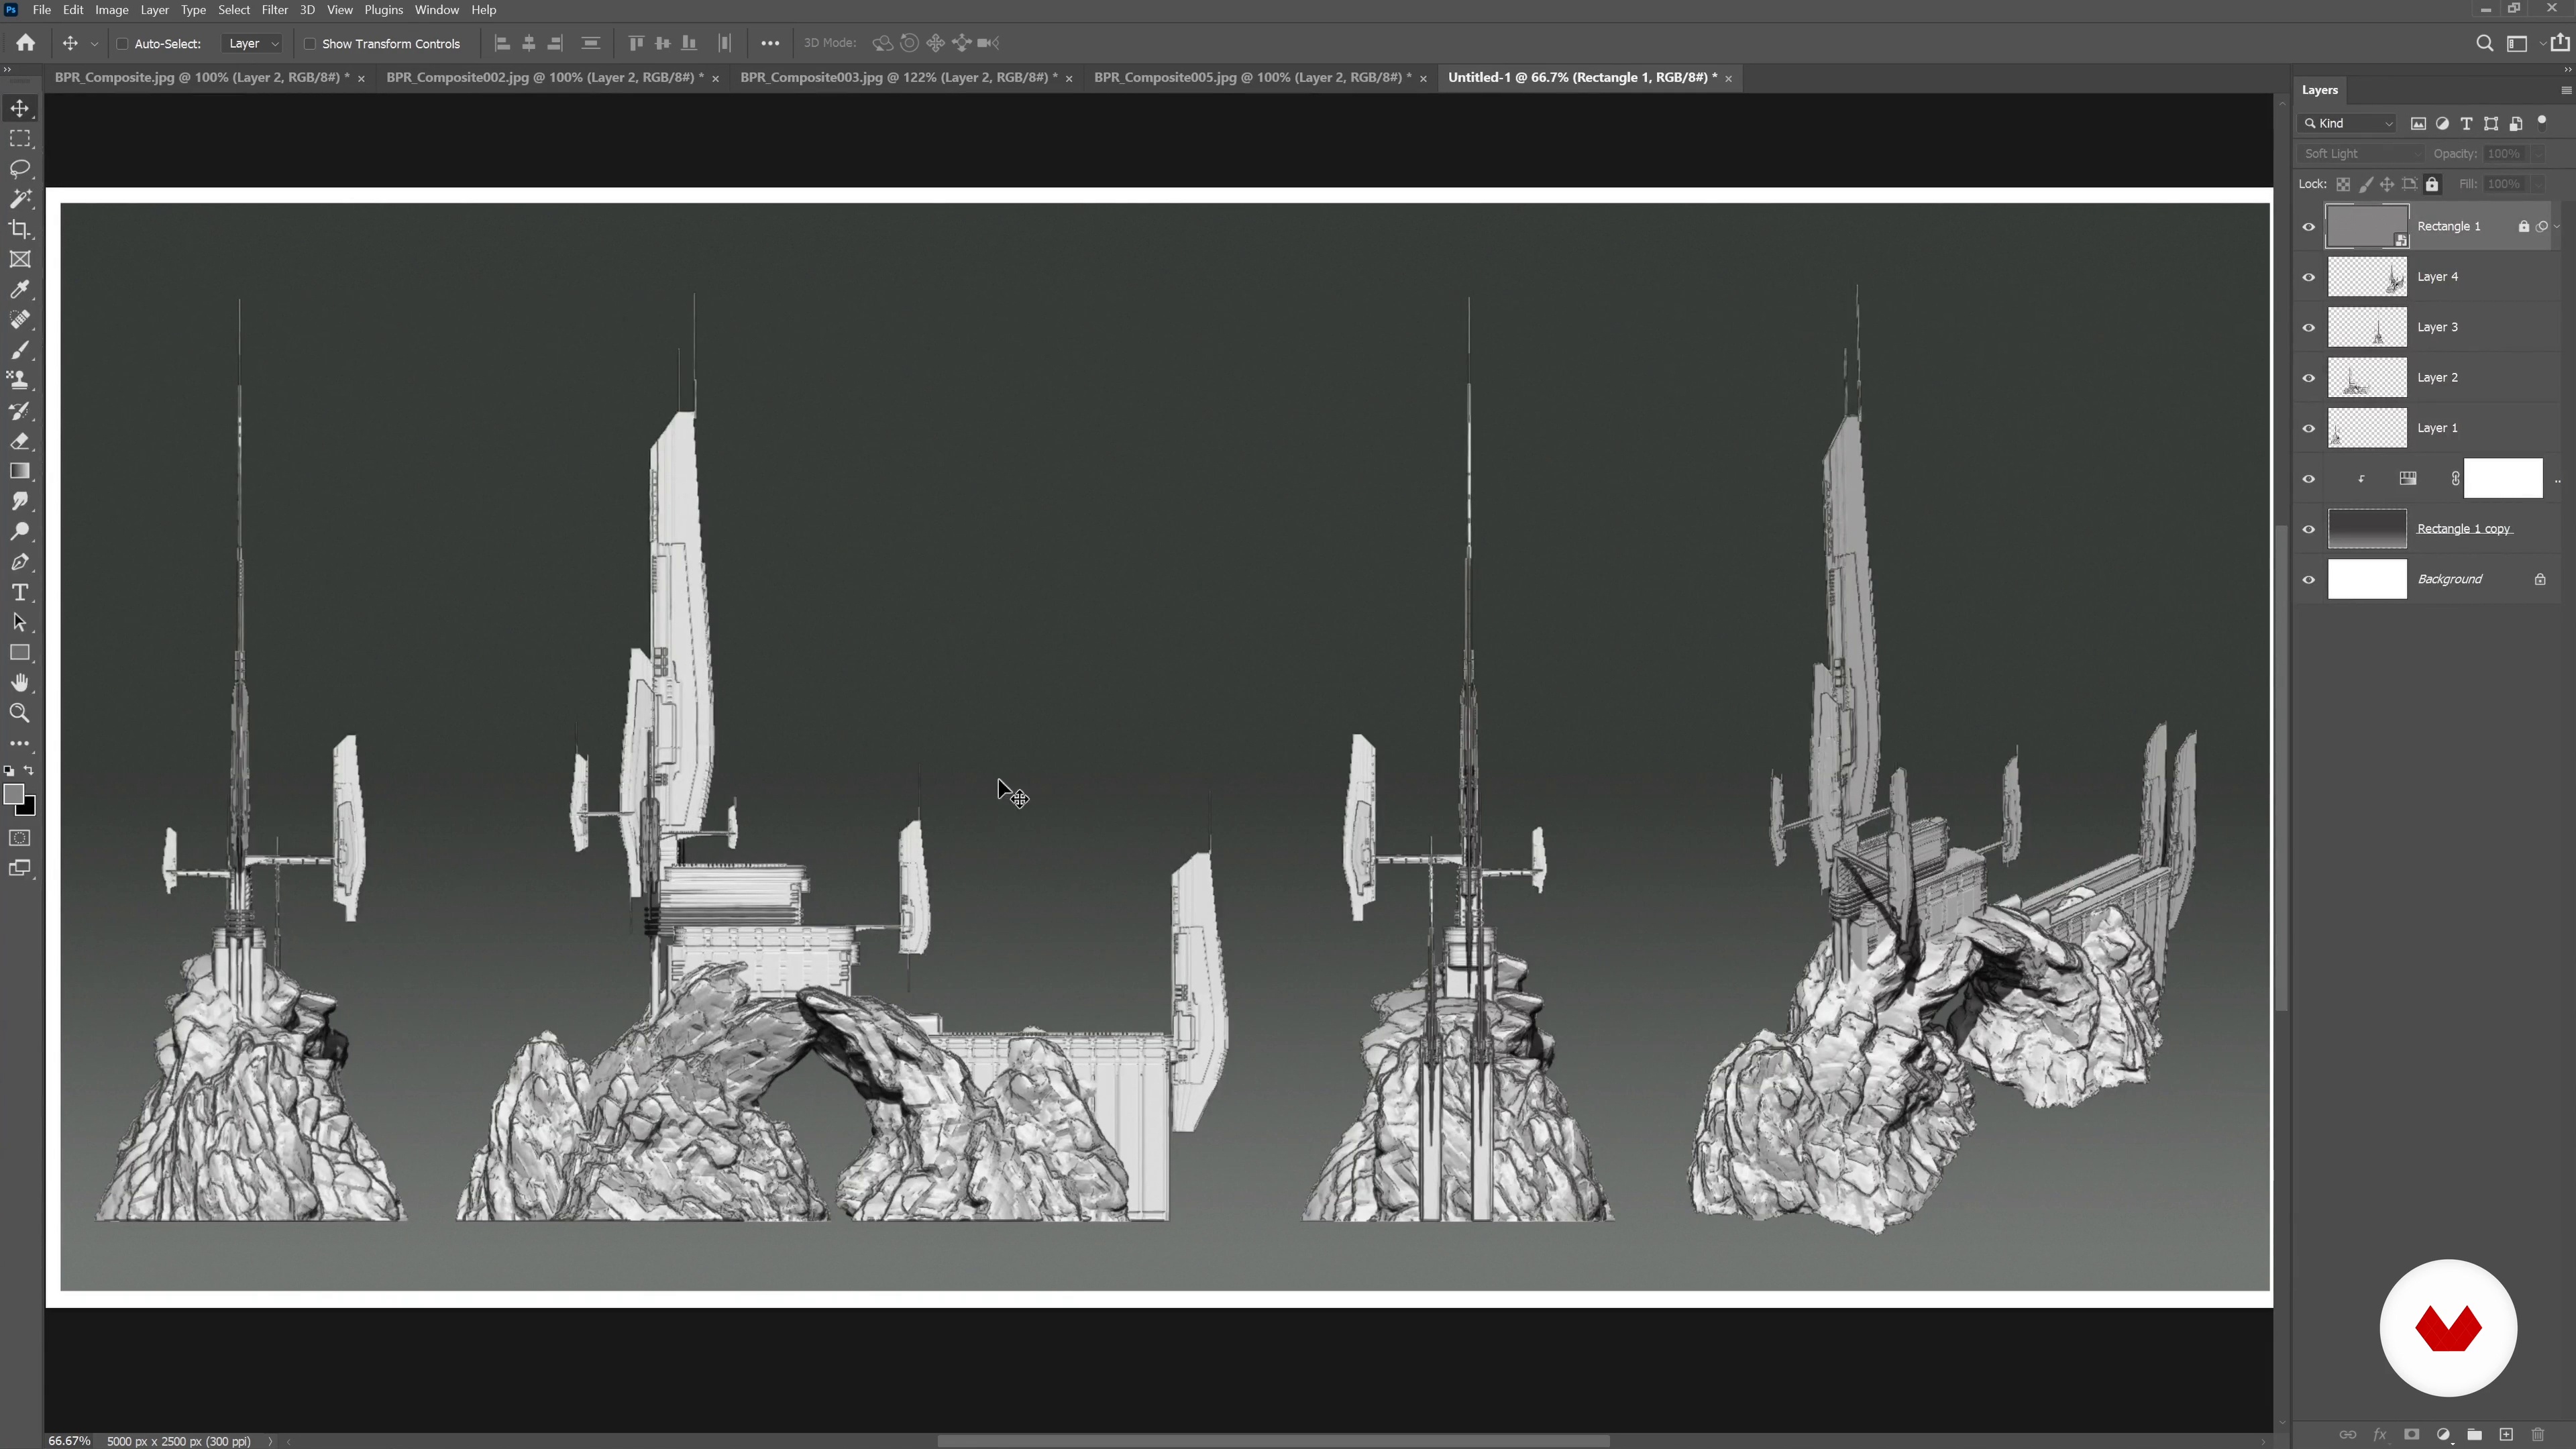Viewport: 2576px width, 1449px height.
Task: Open the status bar info arrow
Action: (x=270, y=1441)
